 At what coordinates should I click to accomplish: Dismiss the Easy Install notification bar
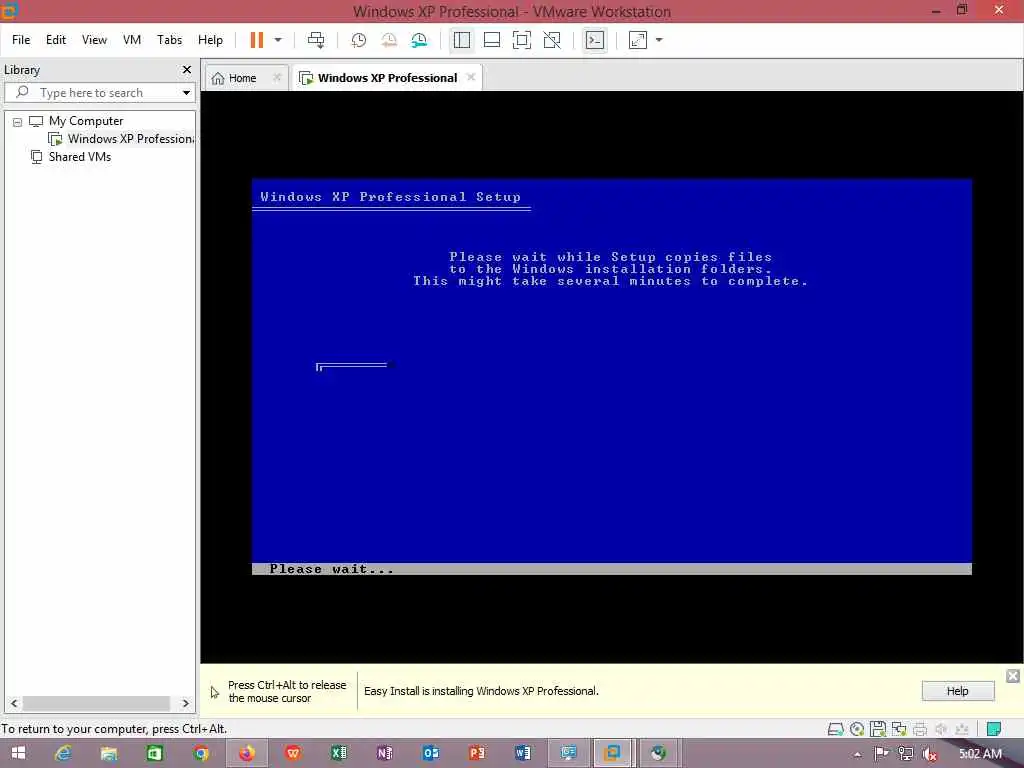pos(1013,676)
